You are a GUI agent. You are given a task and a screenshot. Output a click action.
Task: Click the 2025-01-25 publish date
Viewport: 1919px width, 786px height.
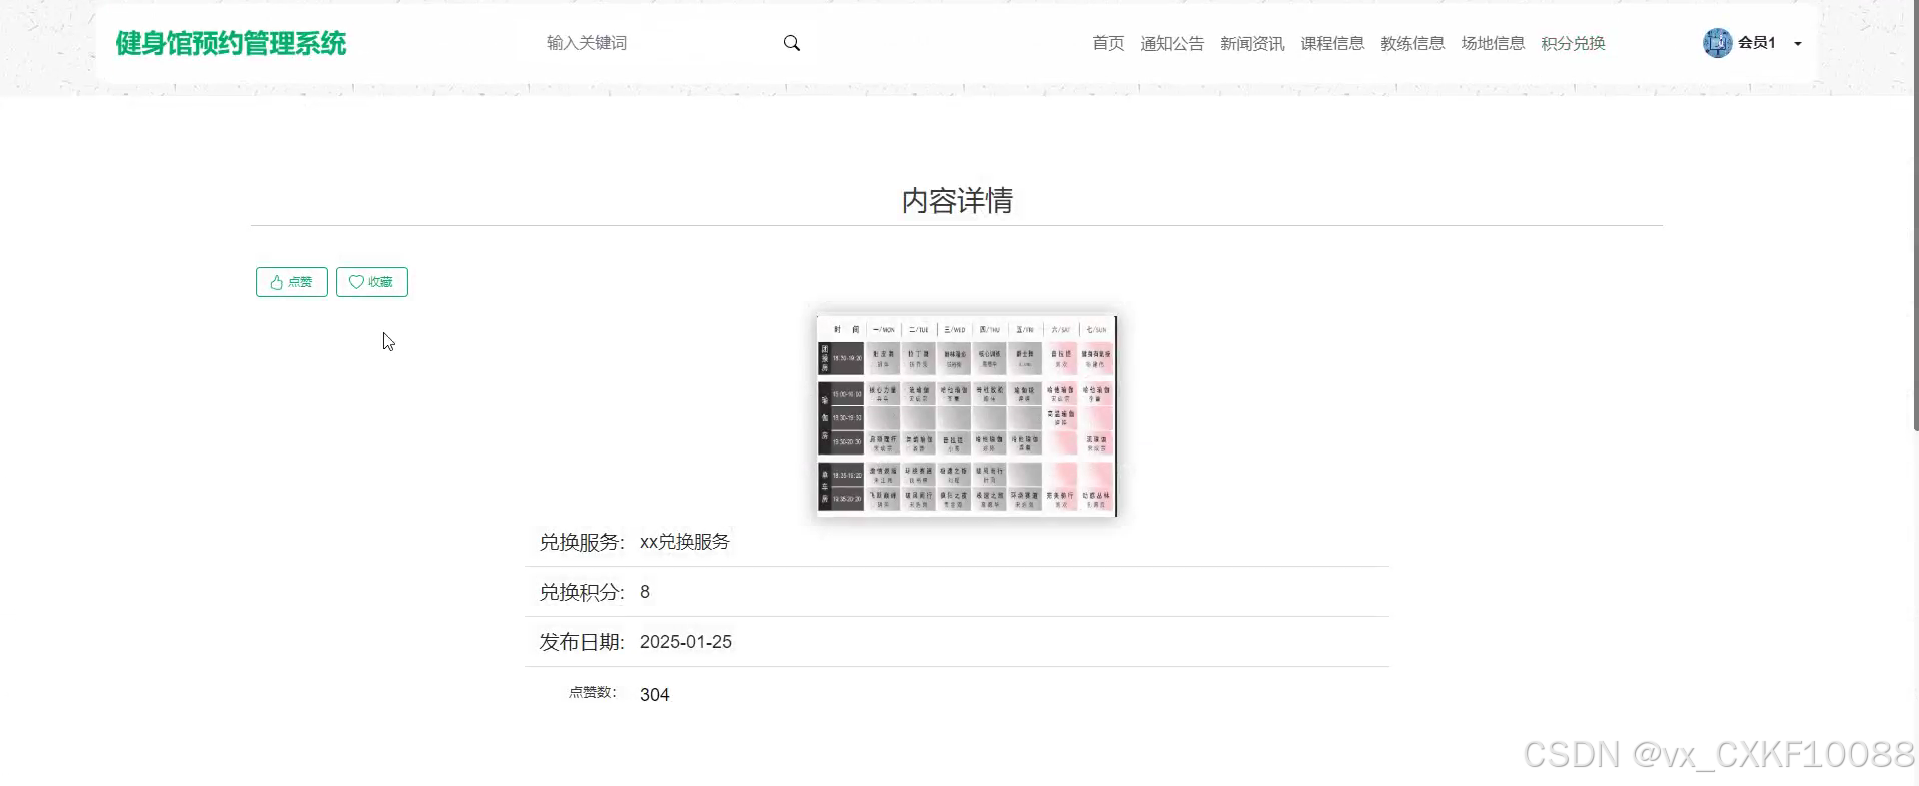[686, 642]
